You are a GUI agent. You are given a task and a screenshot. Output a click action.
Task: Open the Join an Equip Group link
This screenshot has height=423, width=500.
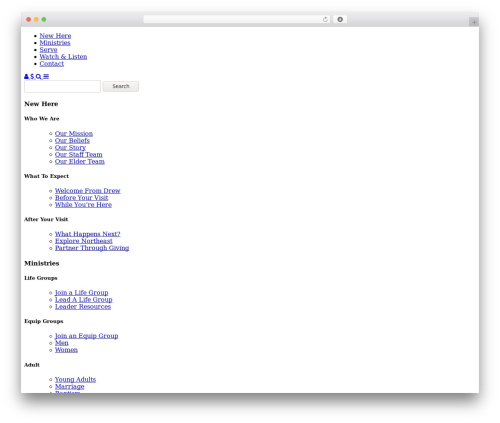point(87,336)
